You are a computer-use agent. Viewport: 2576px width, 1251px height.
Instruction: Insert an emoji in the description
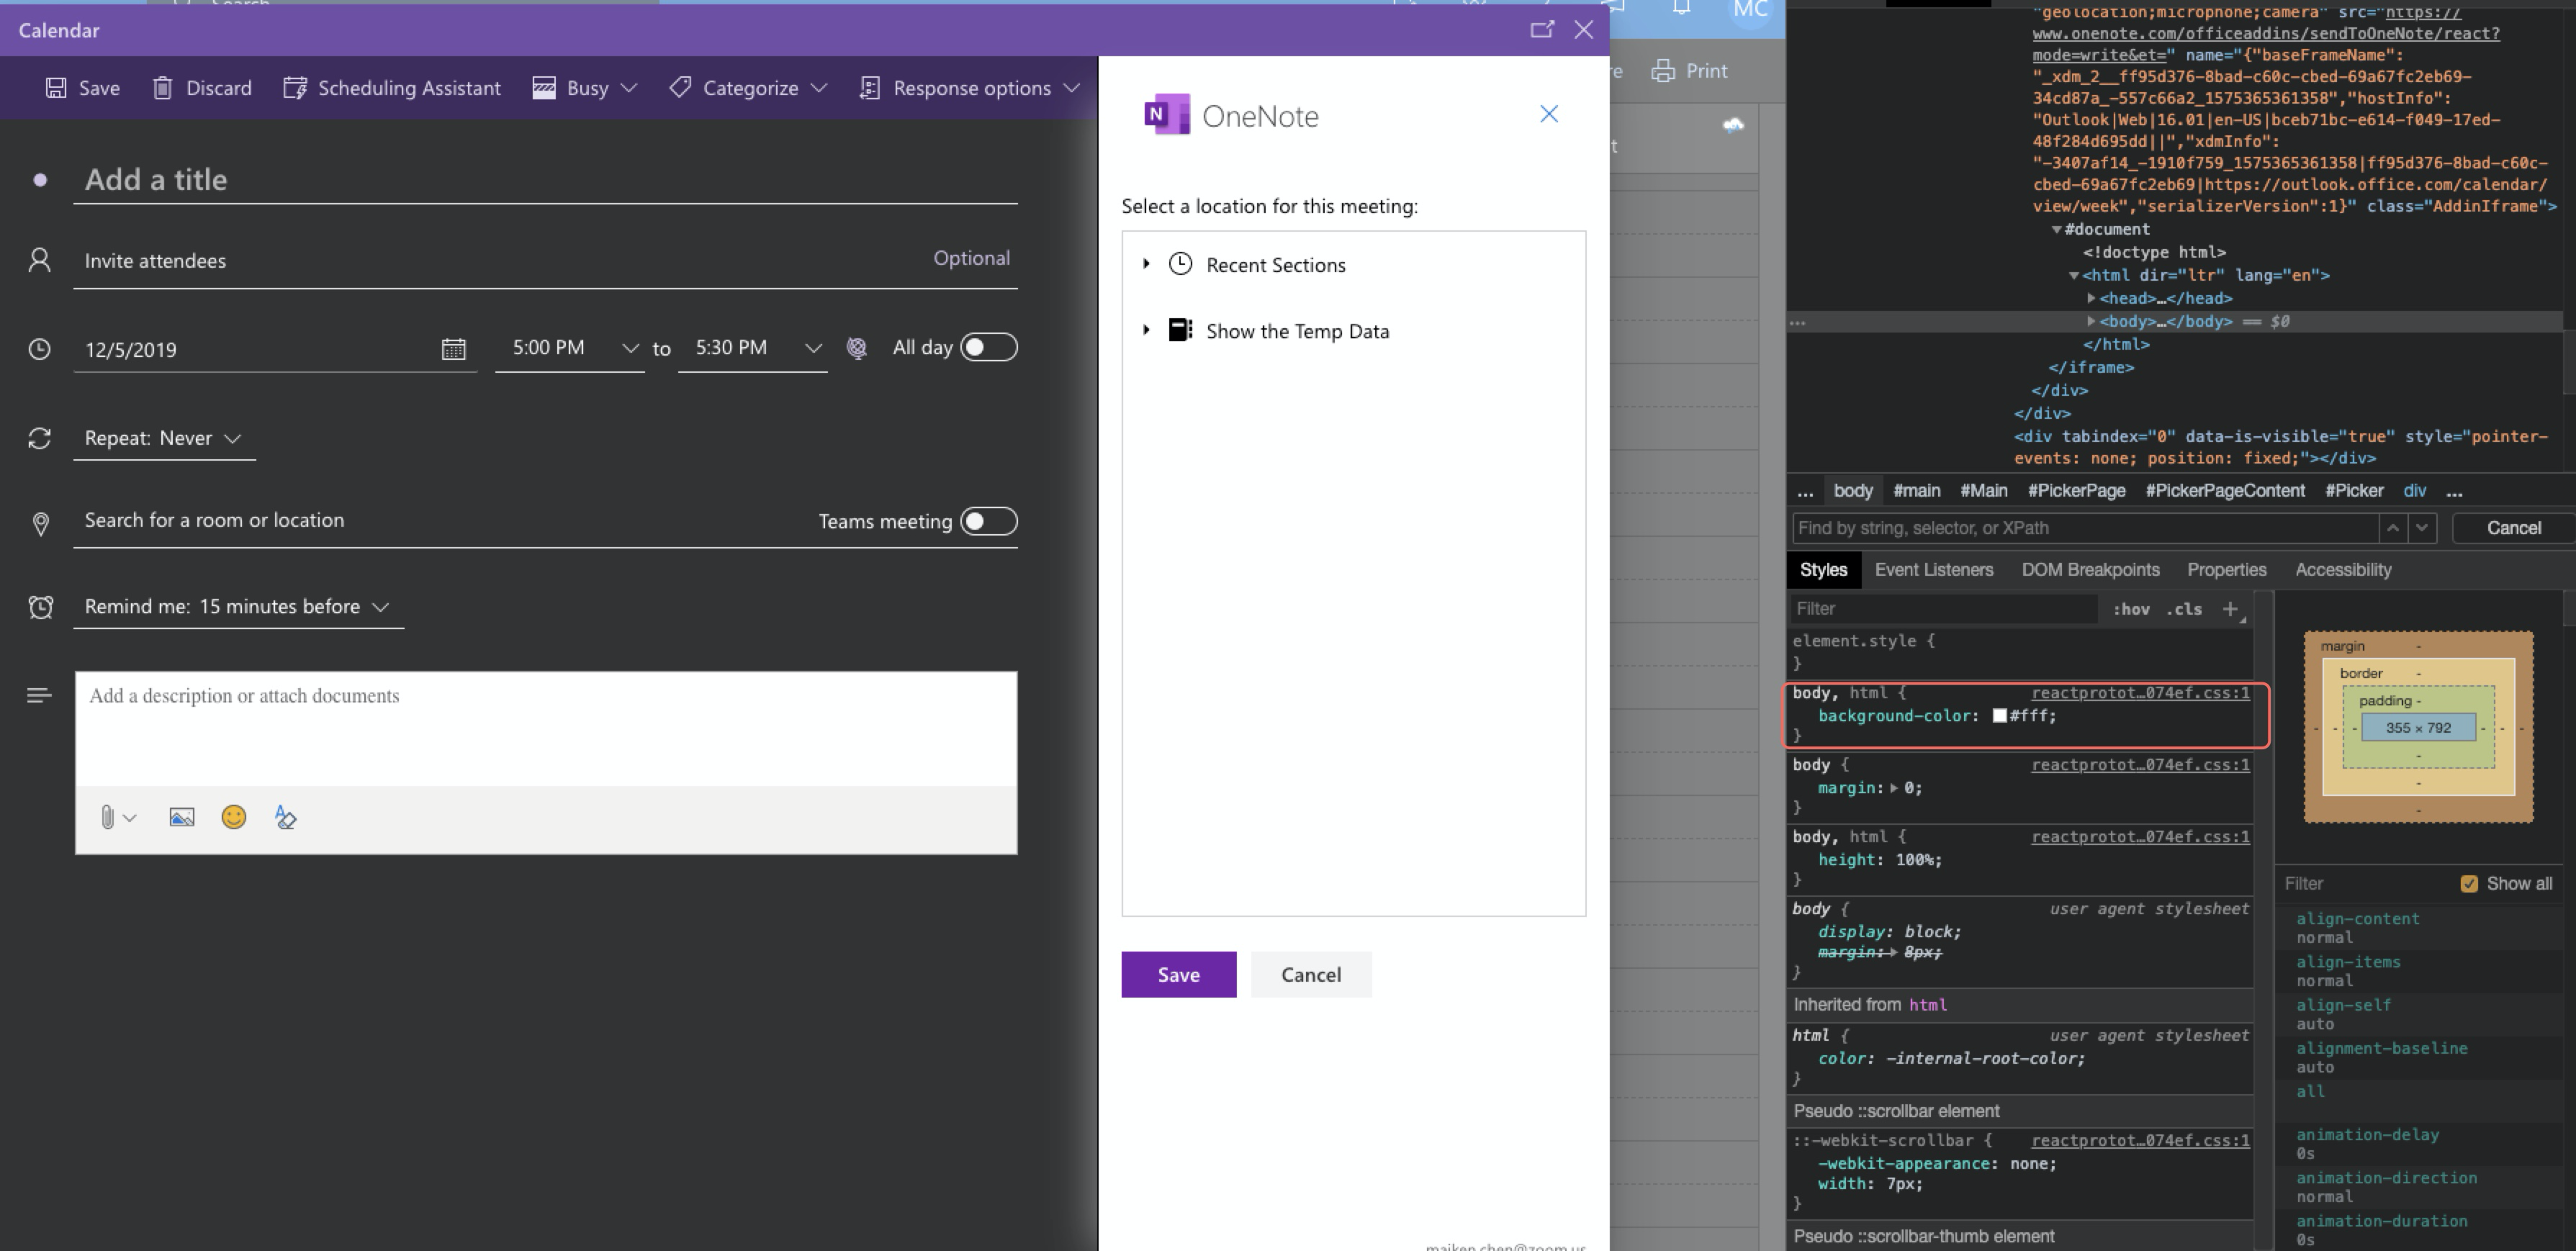coord(233,817)
